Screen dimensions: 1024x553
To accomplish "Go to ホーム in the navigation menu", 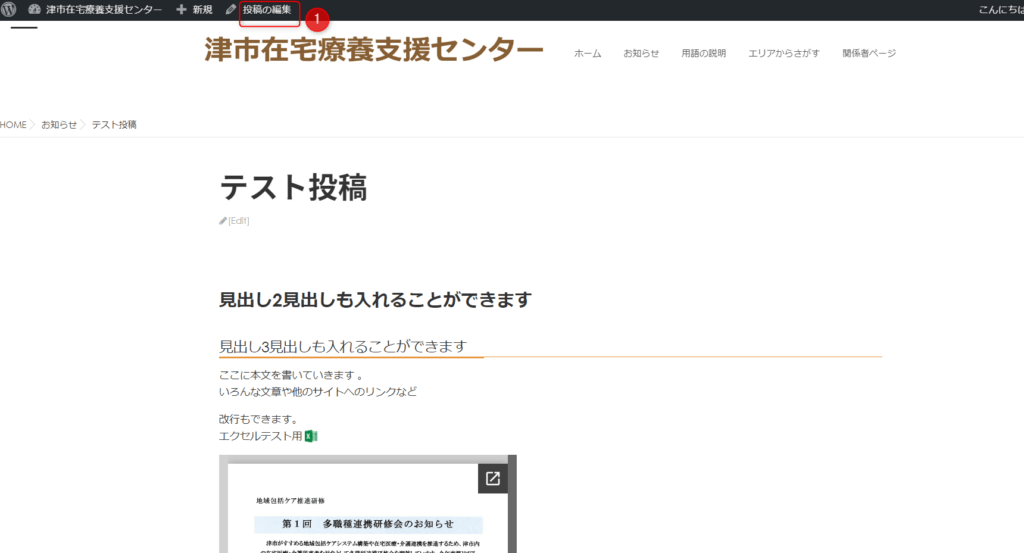I will point(587,53).
